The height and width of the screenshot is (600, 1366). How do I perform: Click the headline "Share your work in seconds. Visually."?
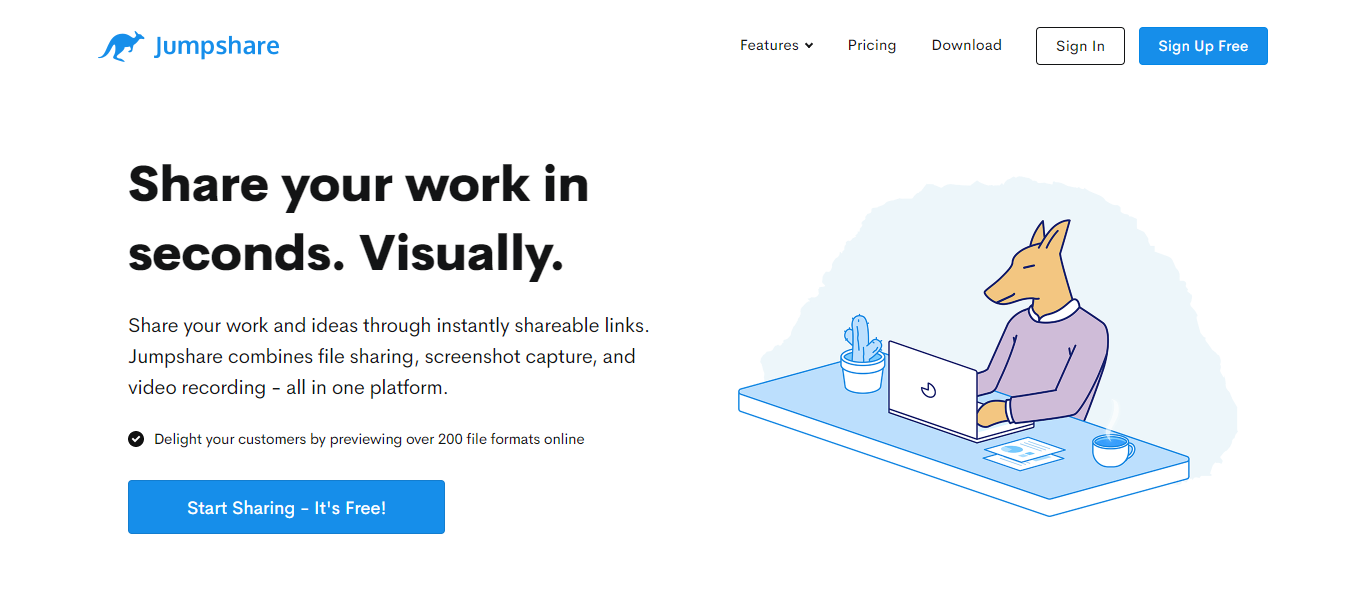tap(358, 219)
